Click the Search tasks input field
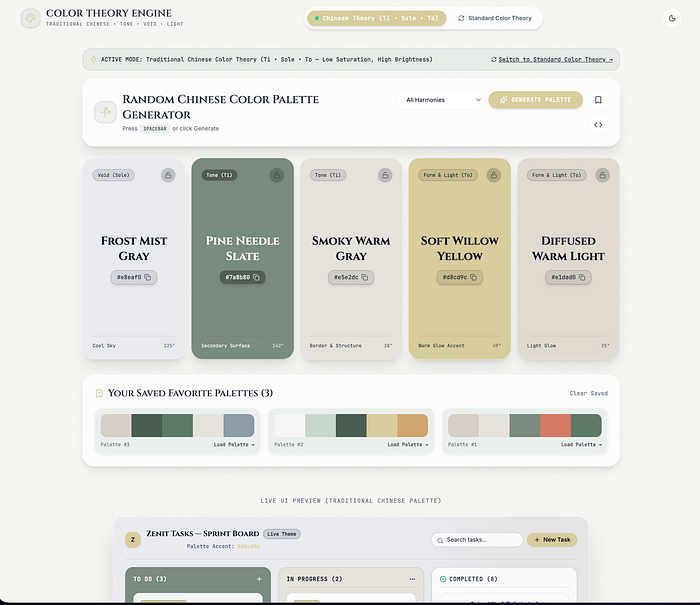The image size is (700, 605). point(477,540)
